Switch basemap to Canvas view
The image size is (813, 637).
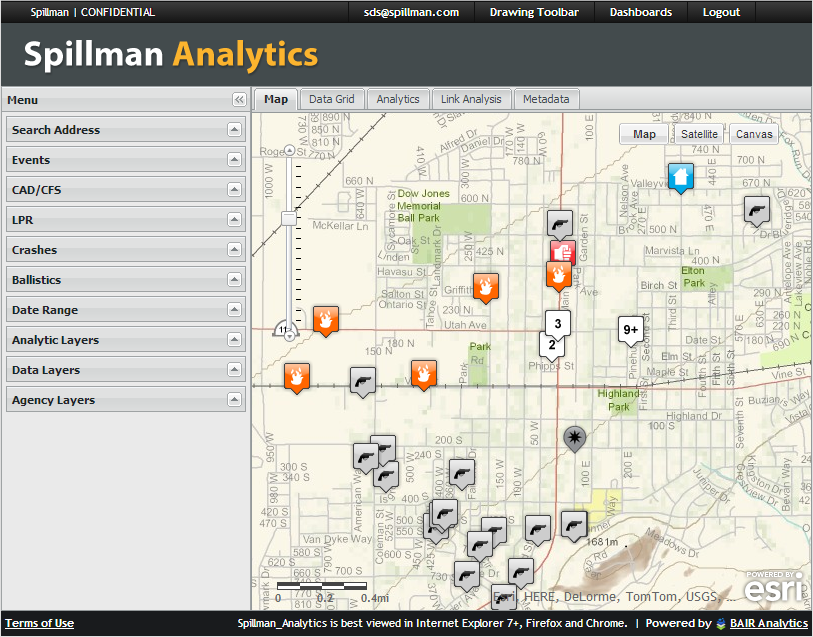pyautogui.click(x=754, y=134)
